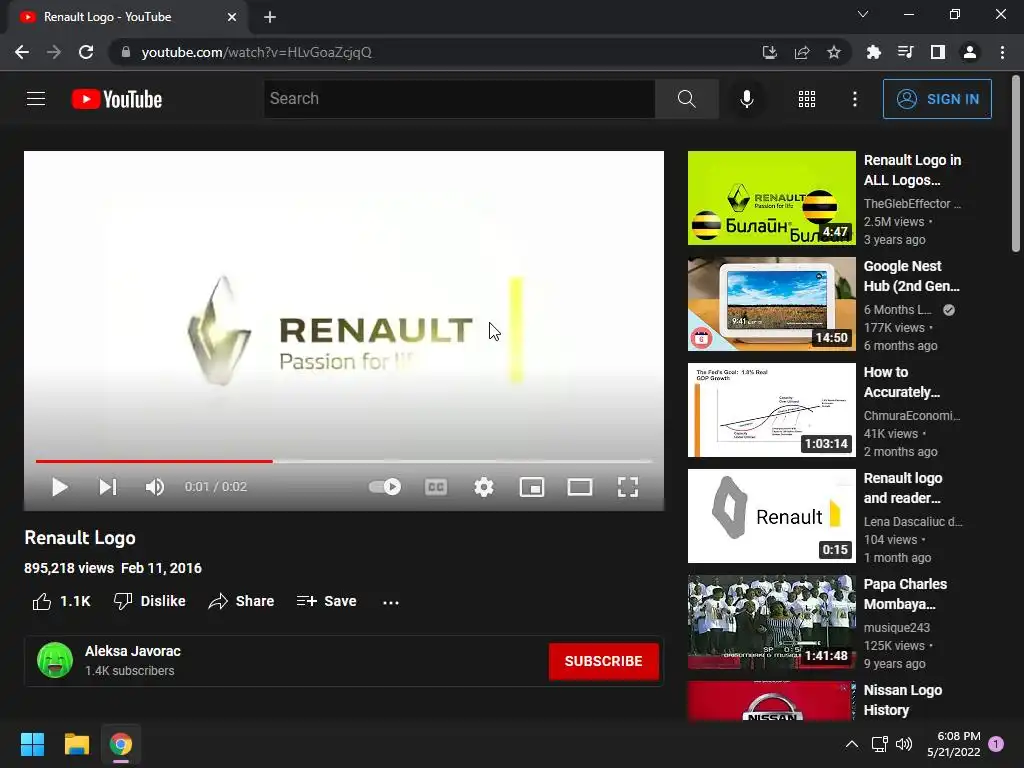1024x768 pixels.
Task: Toggle Chrome side panel
Action: click(x=937, y=52)
